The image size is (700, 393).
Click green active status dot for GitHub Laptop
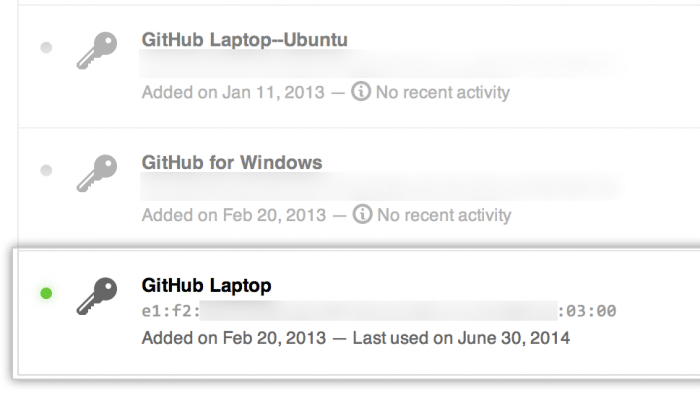point(46,293)
